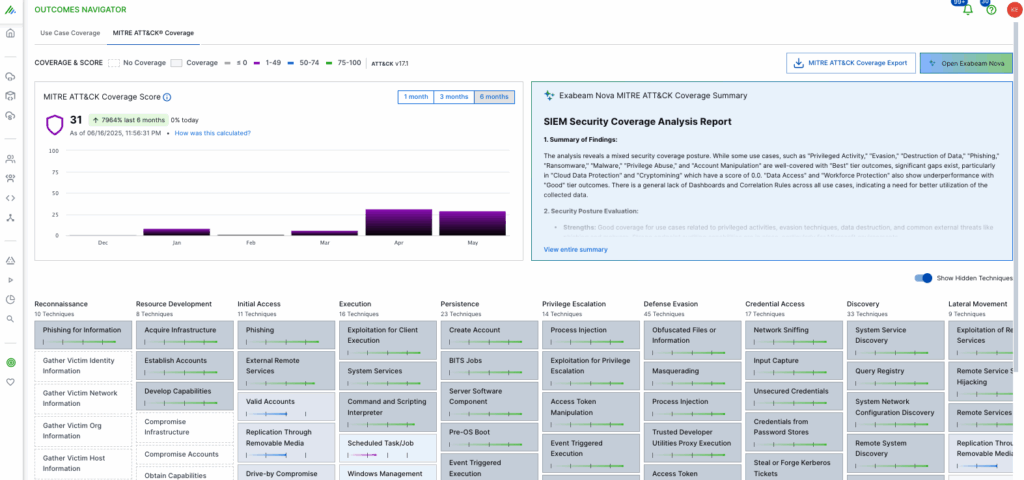Image resolution: width=1024 pixels, height=480 pixels.
Task: Select the 1 month time range
Action: tap(416, 97)
